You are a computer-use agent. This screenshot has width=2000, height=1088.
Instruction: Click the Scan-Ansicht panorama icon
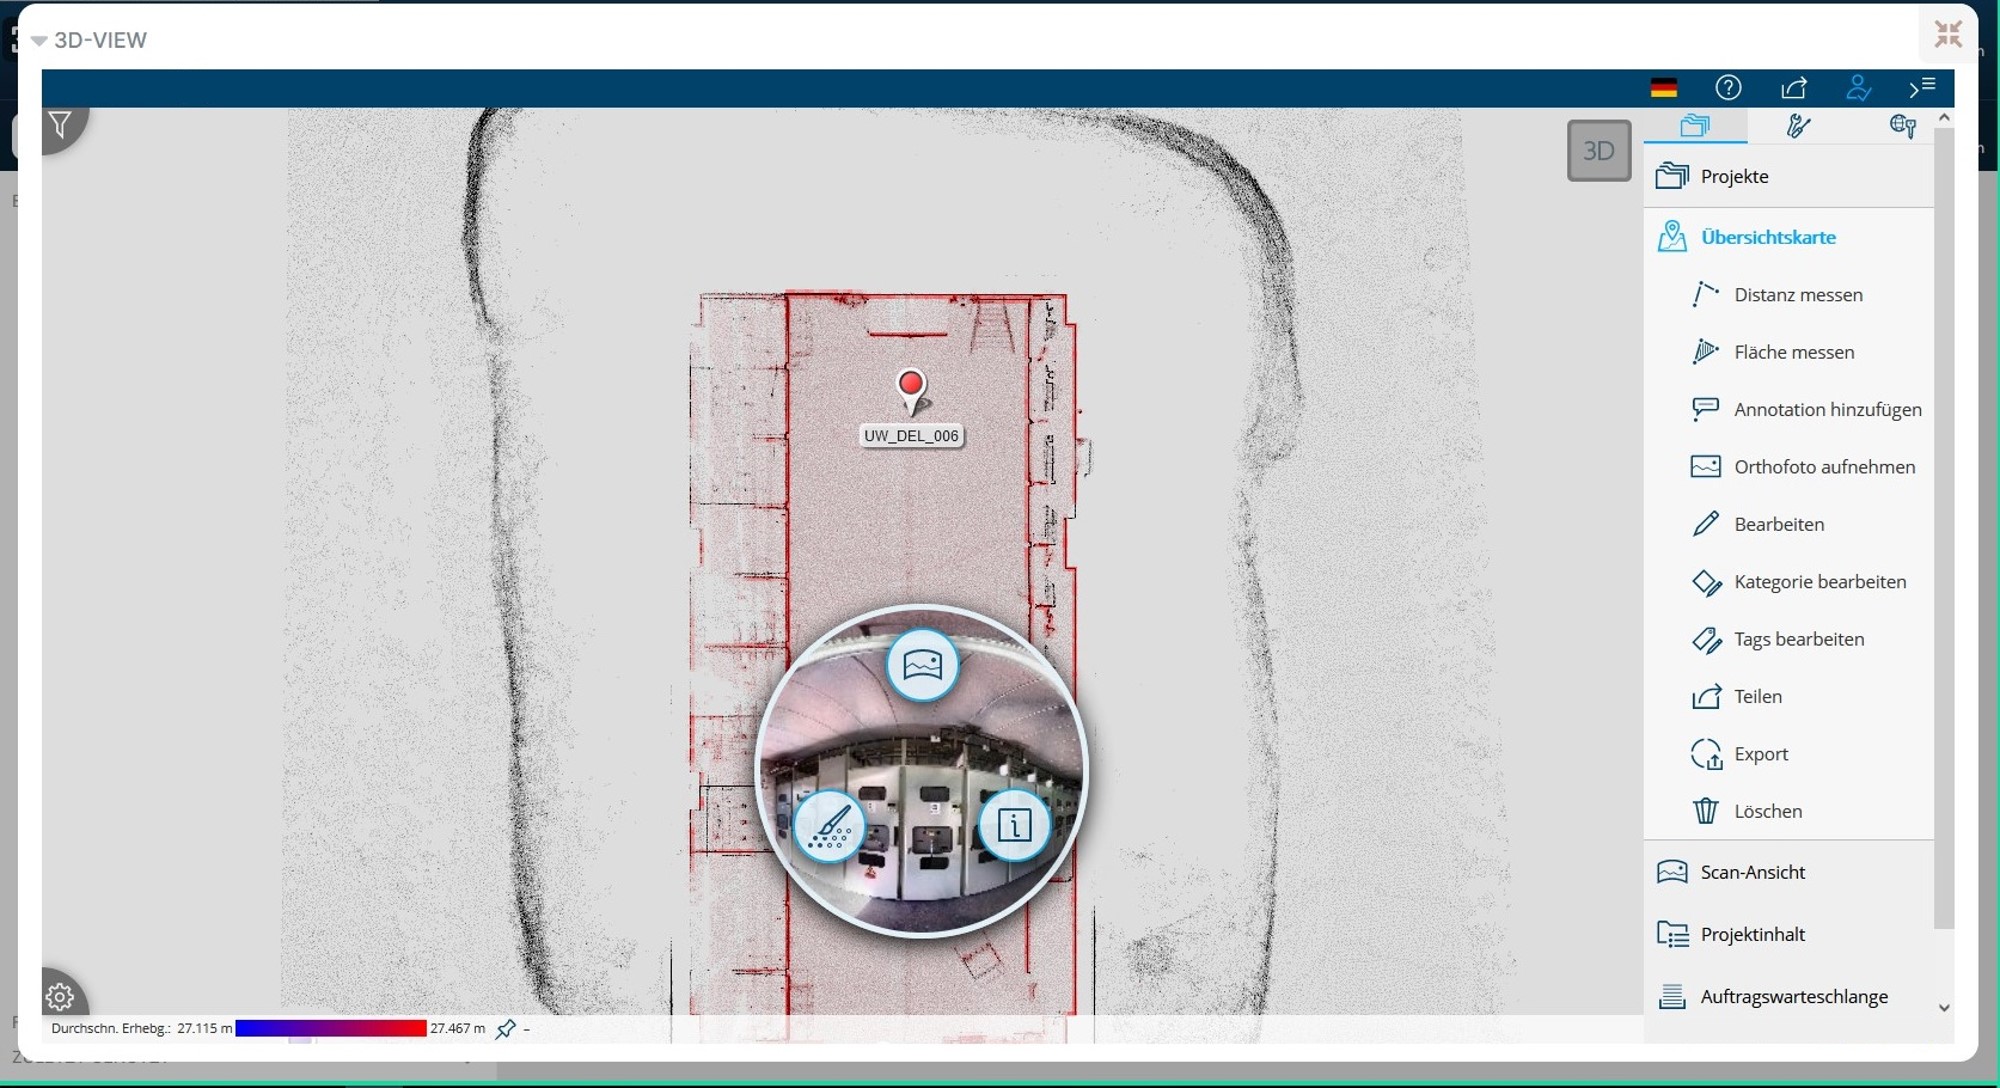coord(1672,872)
